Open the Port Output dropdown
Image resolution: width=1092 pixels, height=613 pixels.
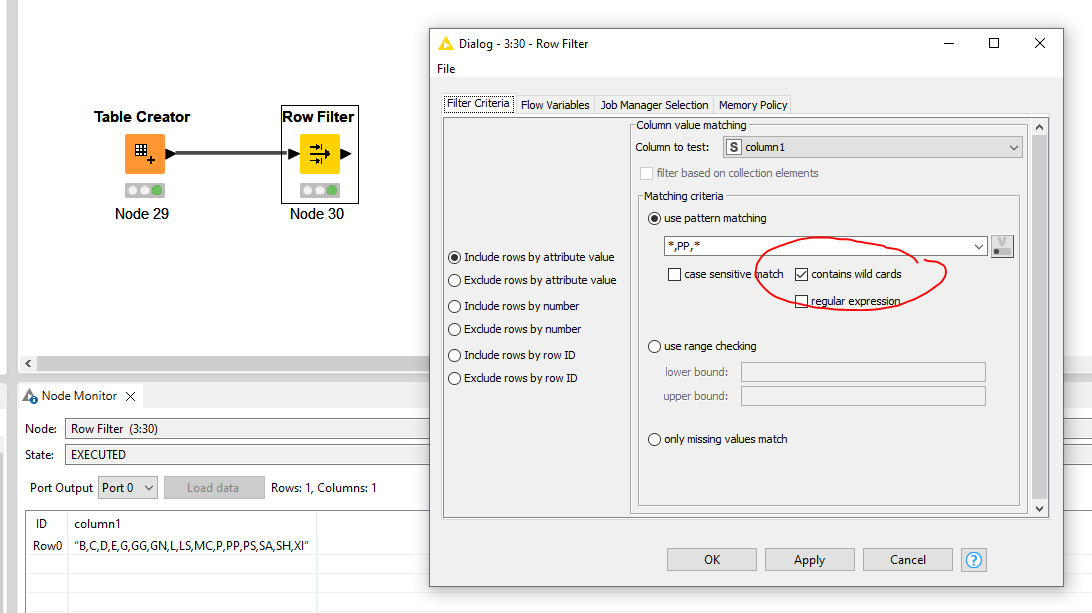pyautogui.click(x=128, y=488)
